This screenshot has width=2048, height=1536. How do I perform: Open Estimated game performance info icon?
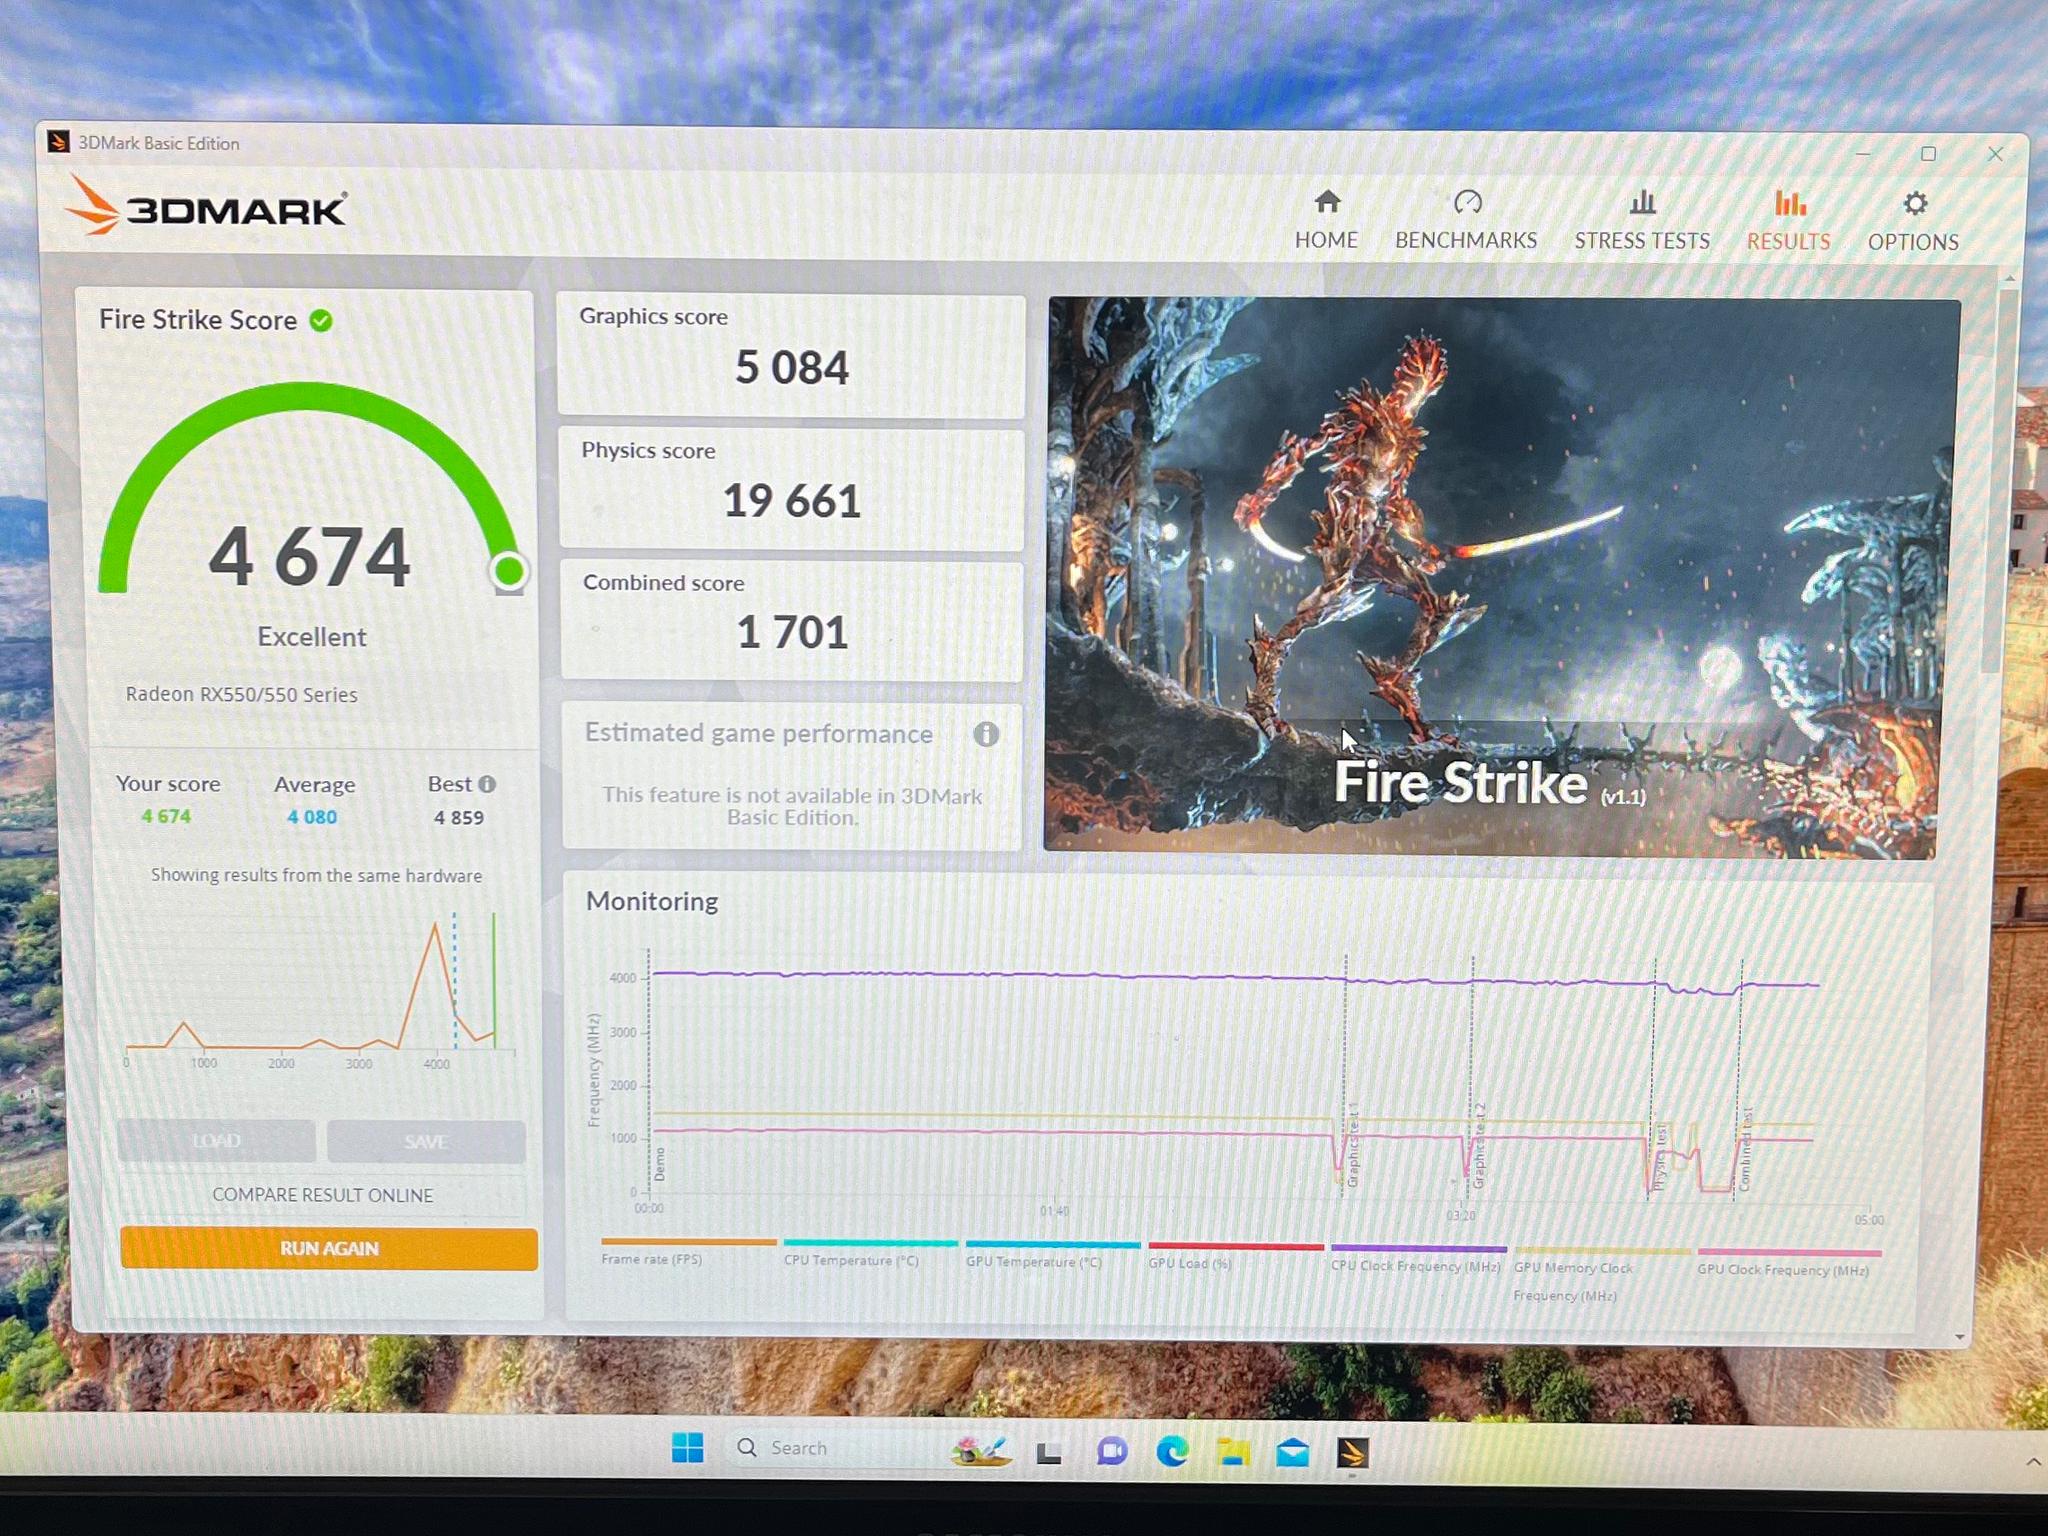click(986, 735)
